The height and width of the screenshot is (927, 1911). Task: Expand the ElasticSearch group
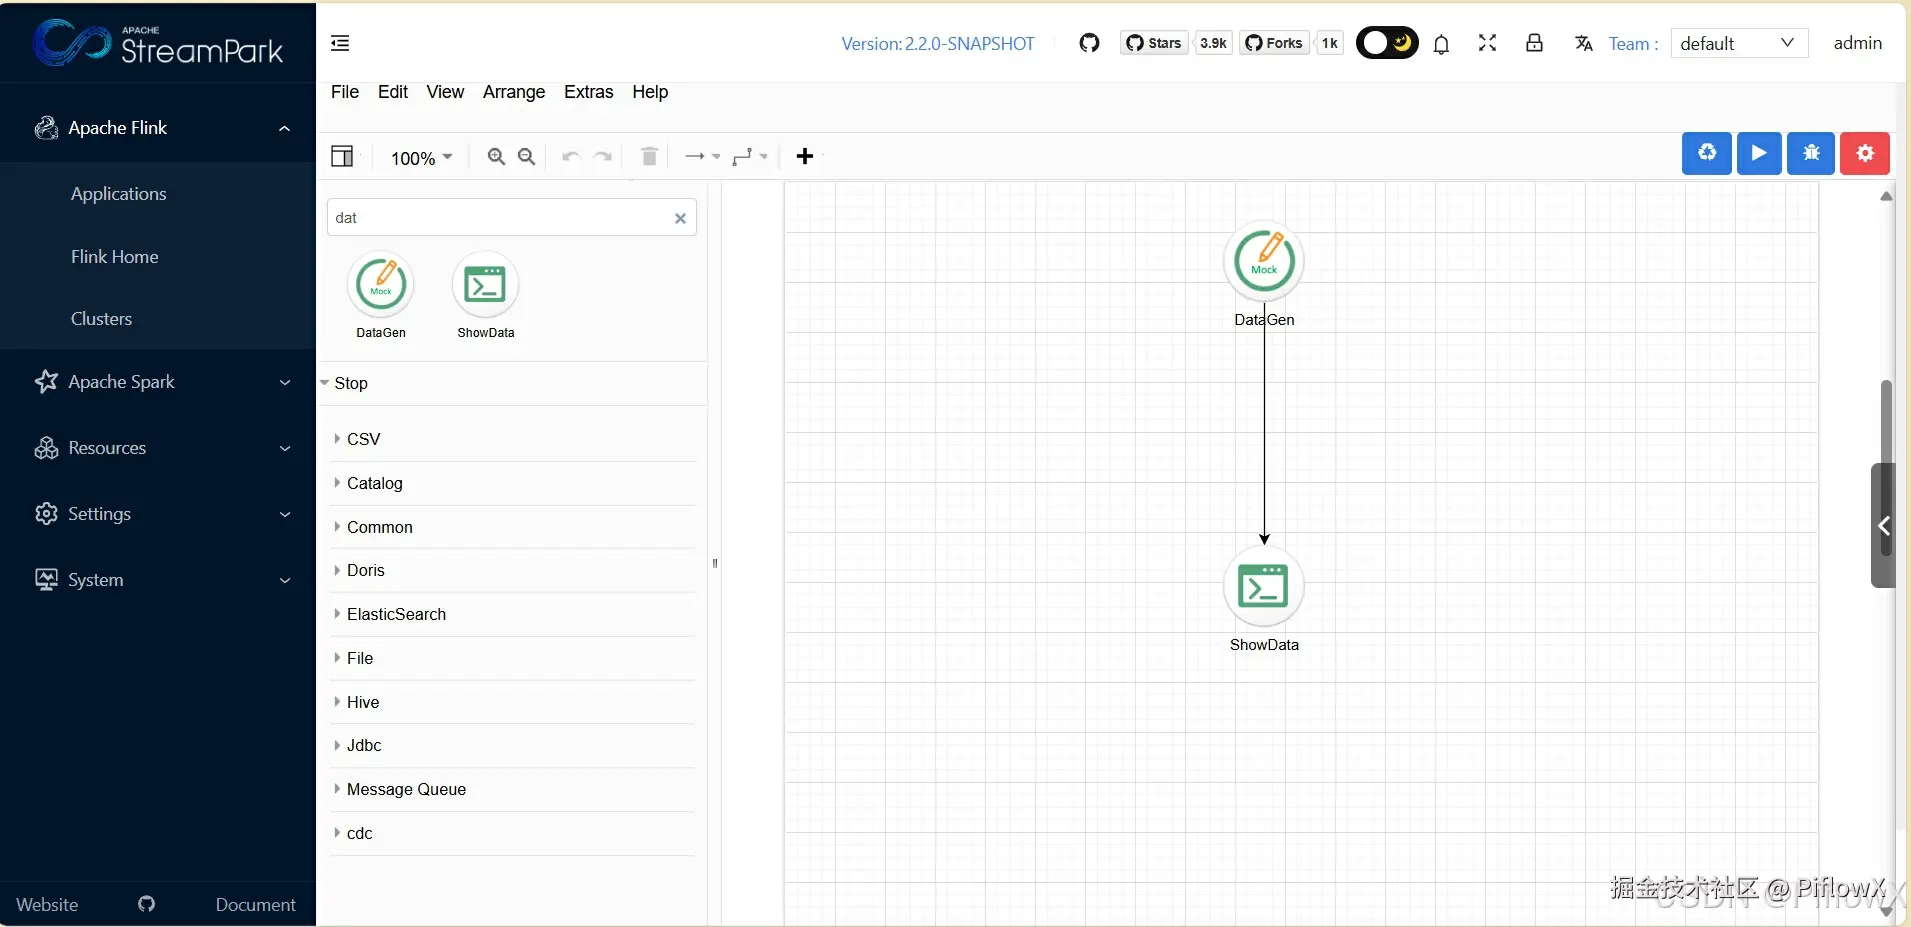coord(513,614)
